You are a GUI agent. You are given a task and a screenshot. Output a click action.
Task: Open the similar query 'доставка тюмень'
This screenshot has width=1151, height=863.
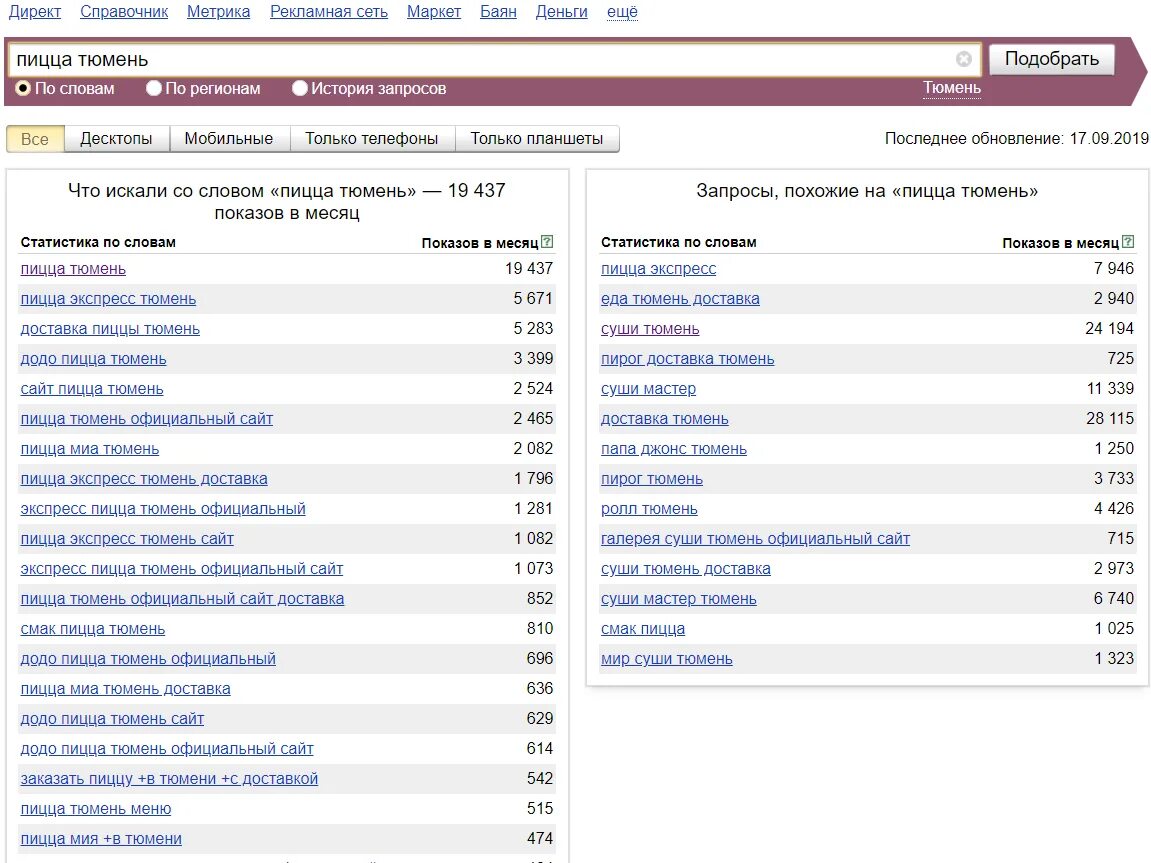(x=665, y=419)
